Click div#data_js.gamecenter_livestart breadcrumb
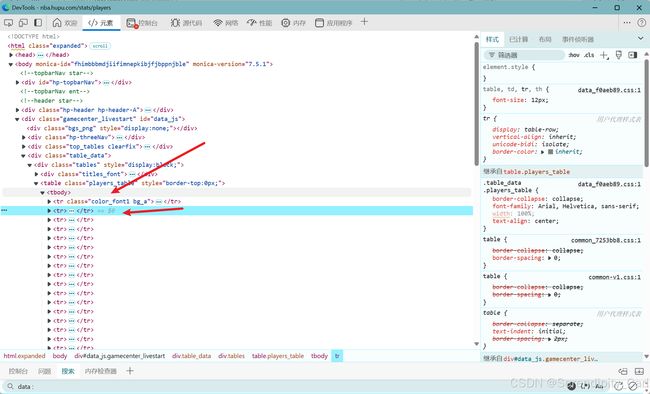Image resolution: width=650 pixels, height=394 pixels. (x=120, y=356)
